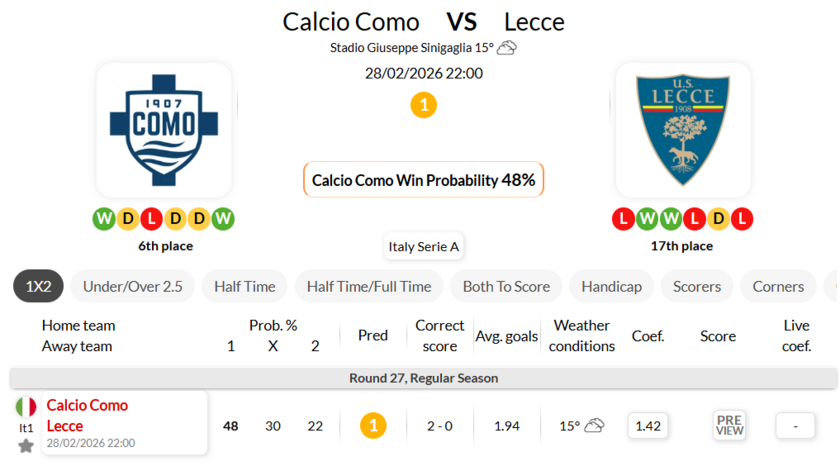Click the PREVIEW icon in Score column
Screen dimensions: 840x471
tap(730, 425)
